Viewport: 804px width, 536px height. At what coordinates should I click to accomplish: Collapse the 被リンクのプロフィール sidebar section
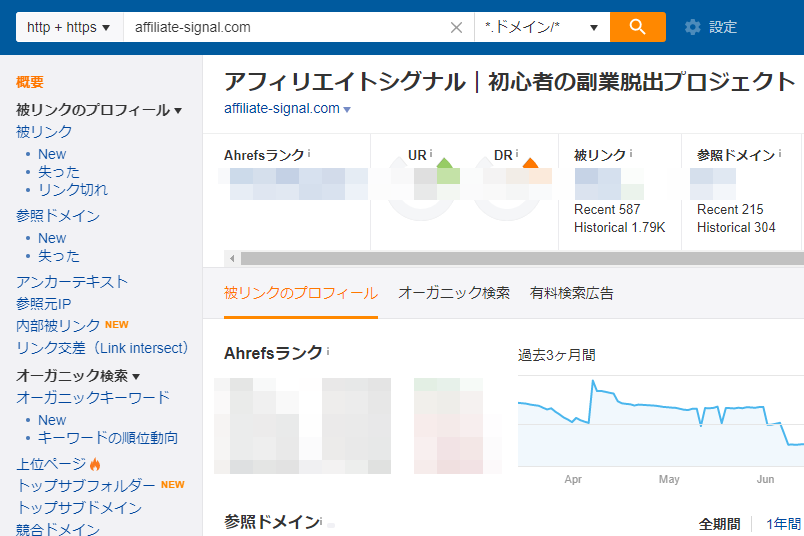click(x=99, y=110)
